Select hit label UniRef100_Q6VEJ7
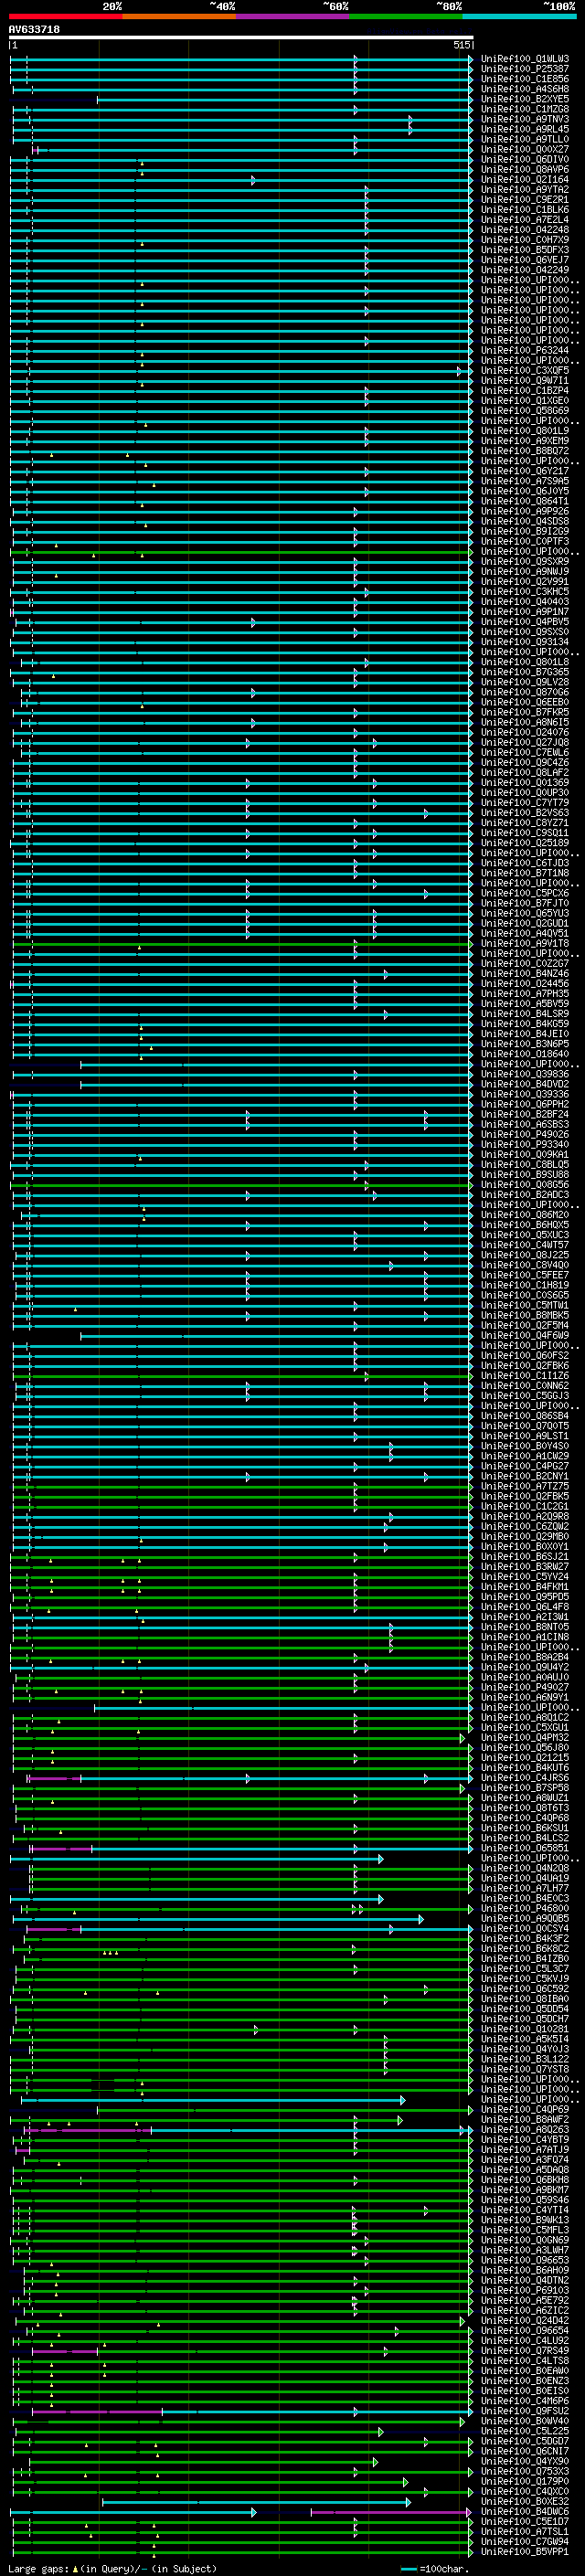The image size is (585, 2576). pyautogui.click(x=525, y=260)
